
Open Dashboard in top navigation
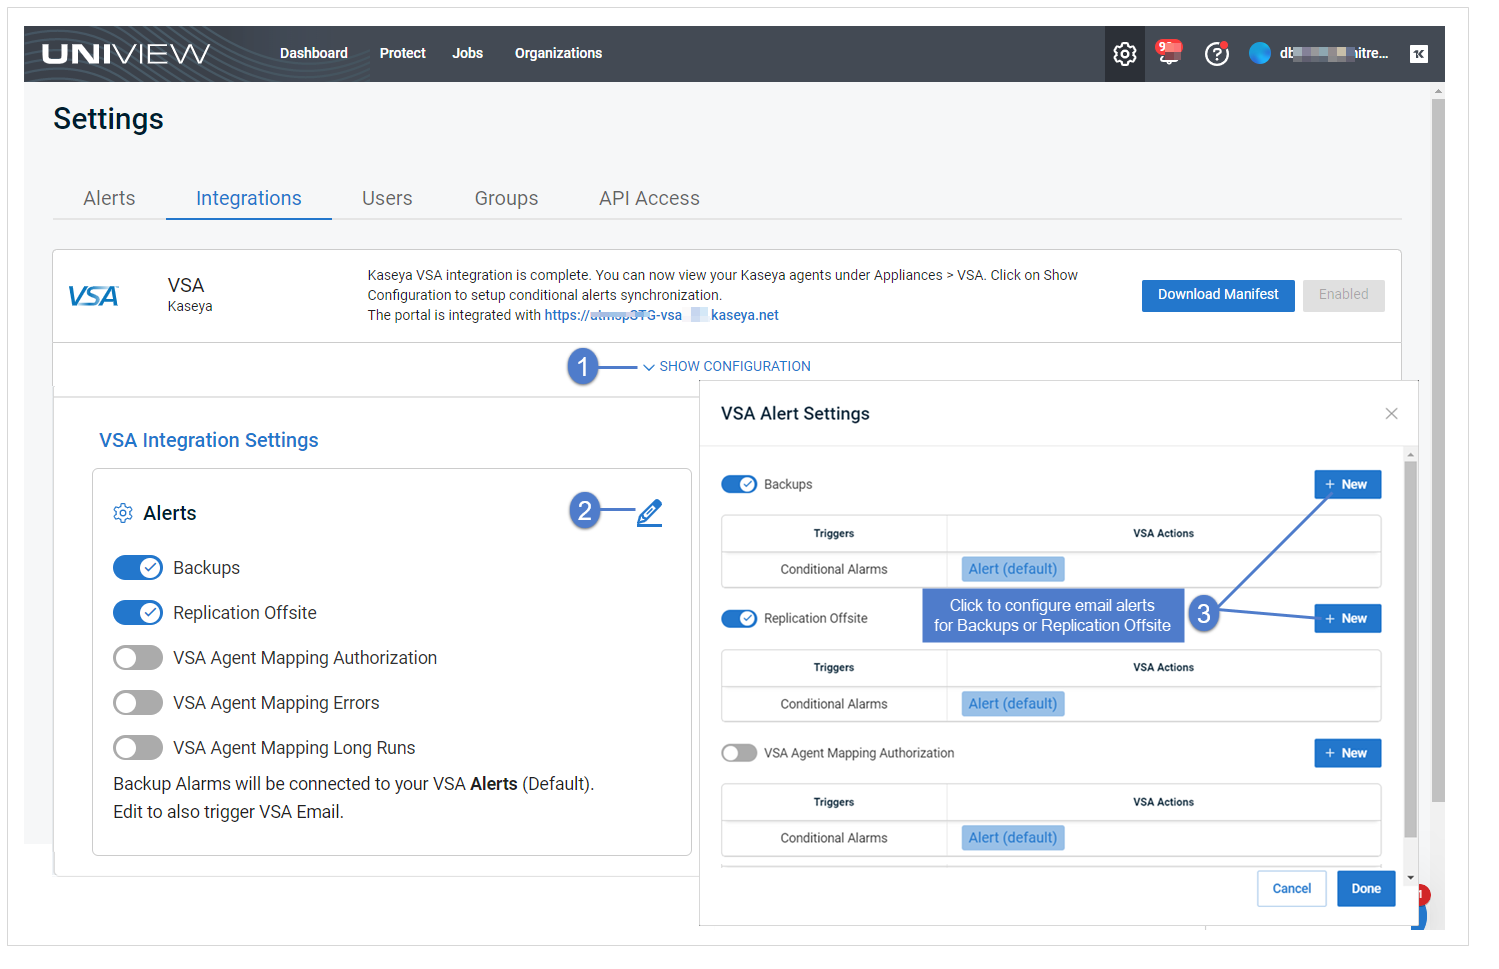[x=314, y=54]
